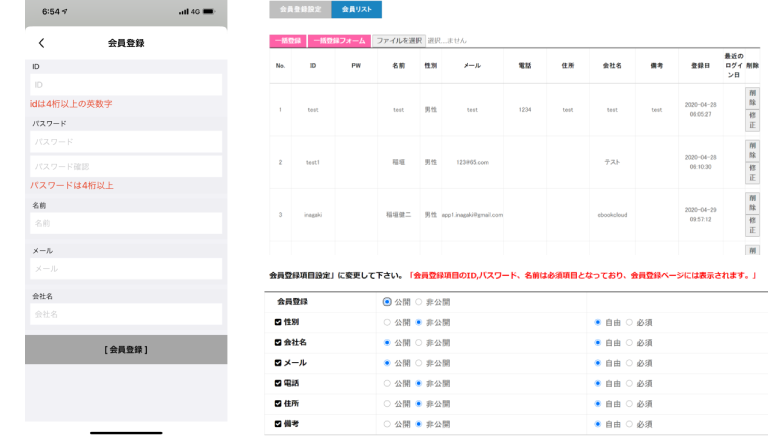Image resolution: width=768 pixels, height=438 pixels.
Task: Open the 会員リスト tab
Action: pos(349,11)
